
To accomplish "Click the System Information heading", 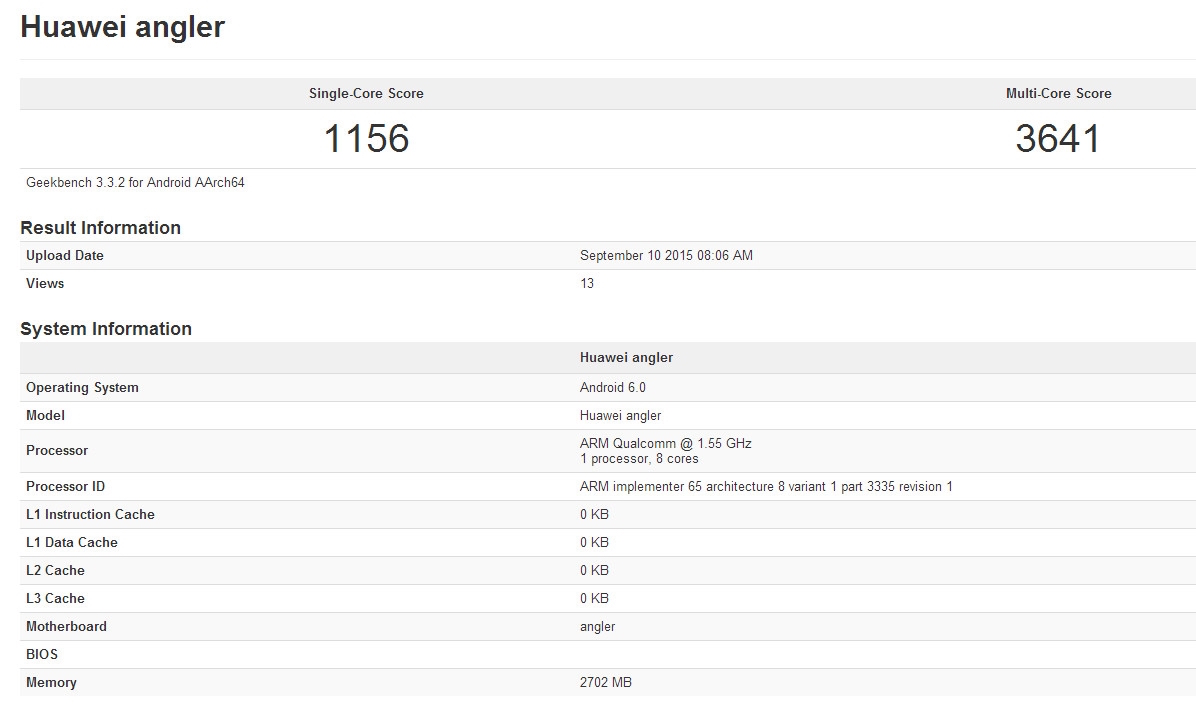I will point(106,329).
